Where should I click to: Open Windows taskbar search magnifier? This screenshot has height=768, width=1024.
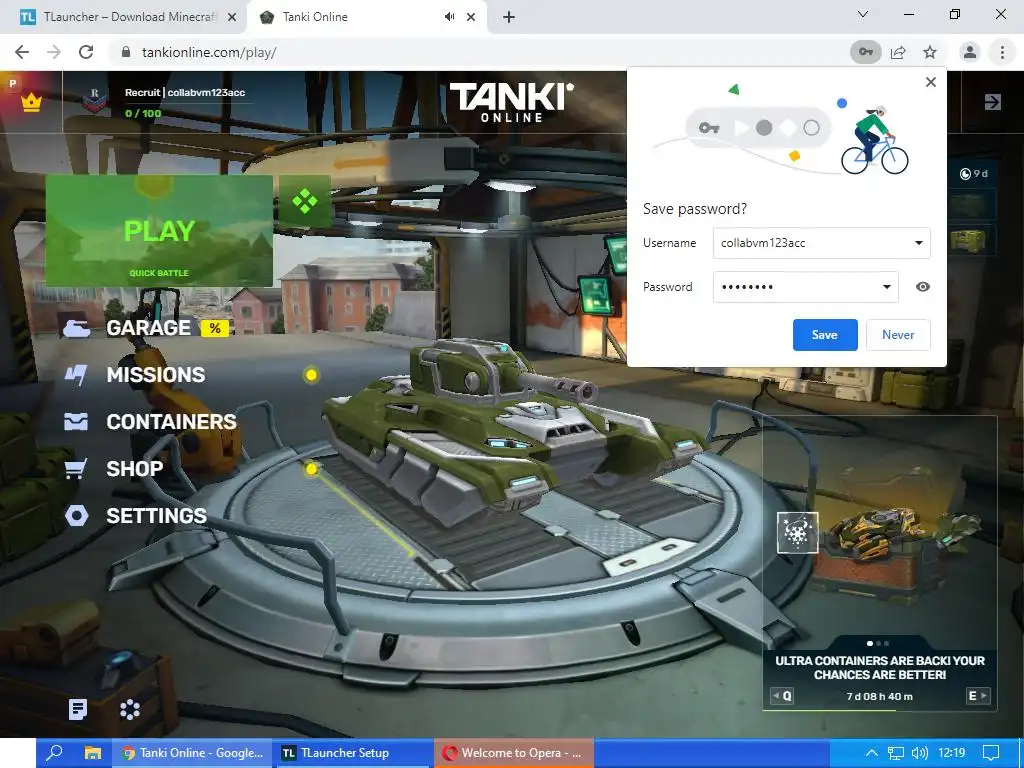click(x=54, y=753)
